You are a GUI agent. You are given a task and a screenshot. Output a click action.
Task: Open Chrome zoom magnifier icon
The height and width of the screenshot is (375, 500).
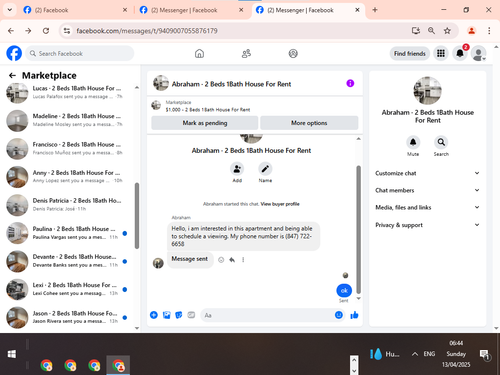(431, 31)
